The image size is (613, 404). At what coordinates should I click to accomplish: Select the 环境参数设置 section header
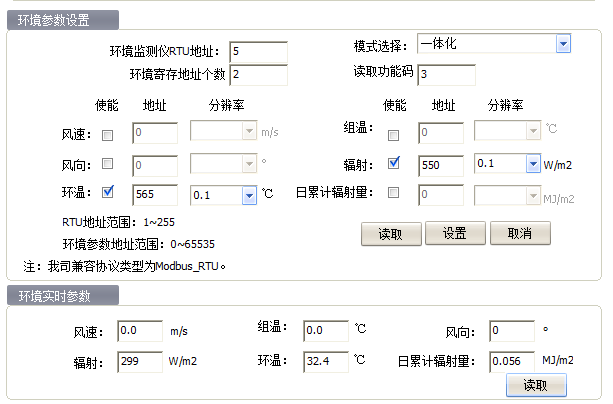click(x=62, y=21)
